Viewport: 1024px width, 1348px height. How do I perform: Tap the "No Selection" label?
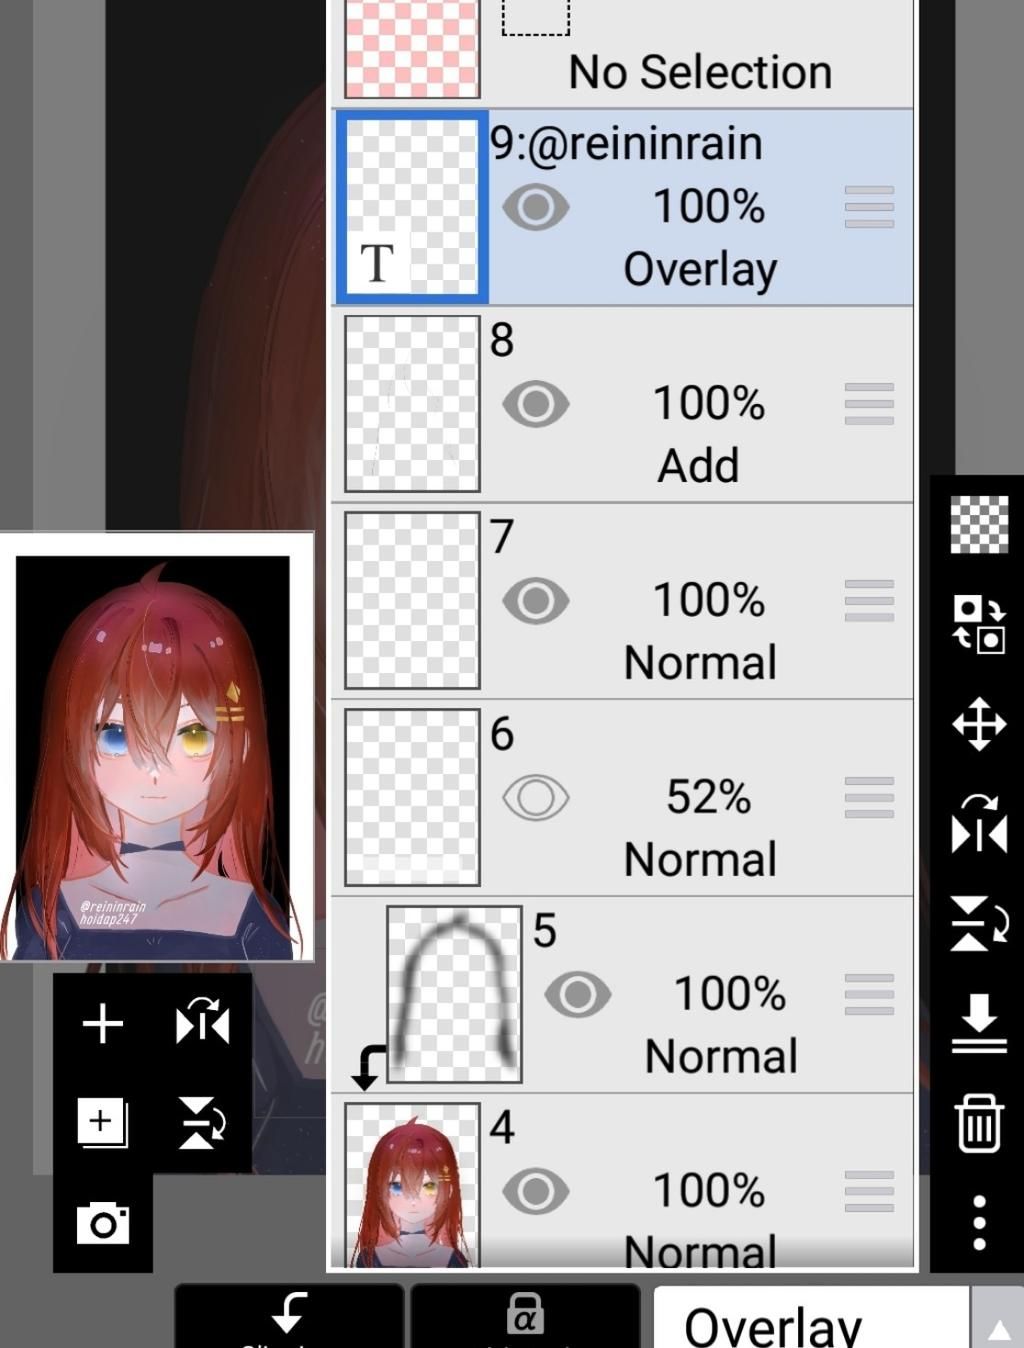click(700, 72)
